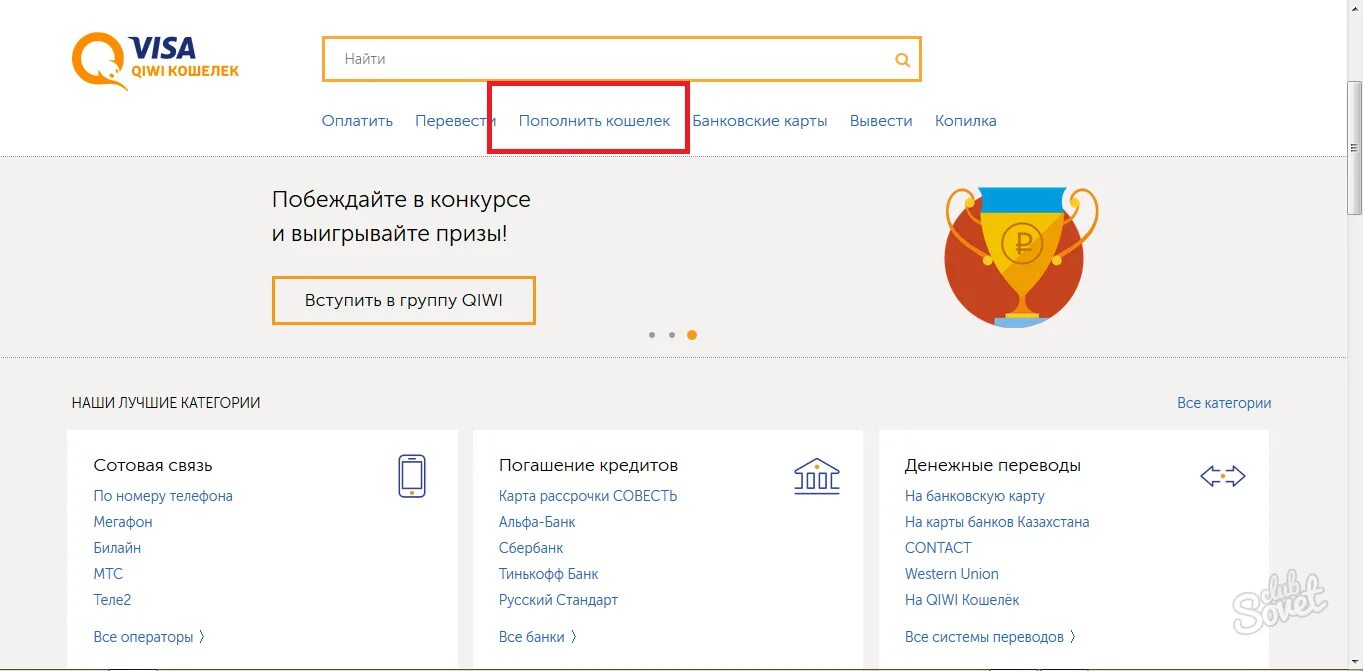Open the Копилка menu item
The height and width of the screenshot is (671, 1363).
click(x=965, y=121)
